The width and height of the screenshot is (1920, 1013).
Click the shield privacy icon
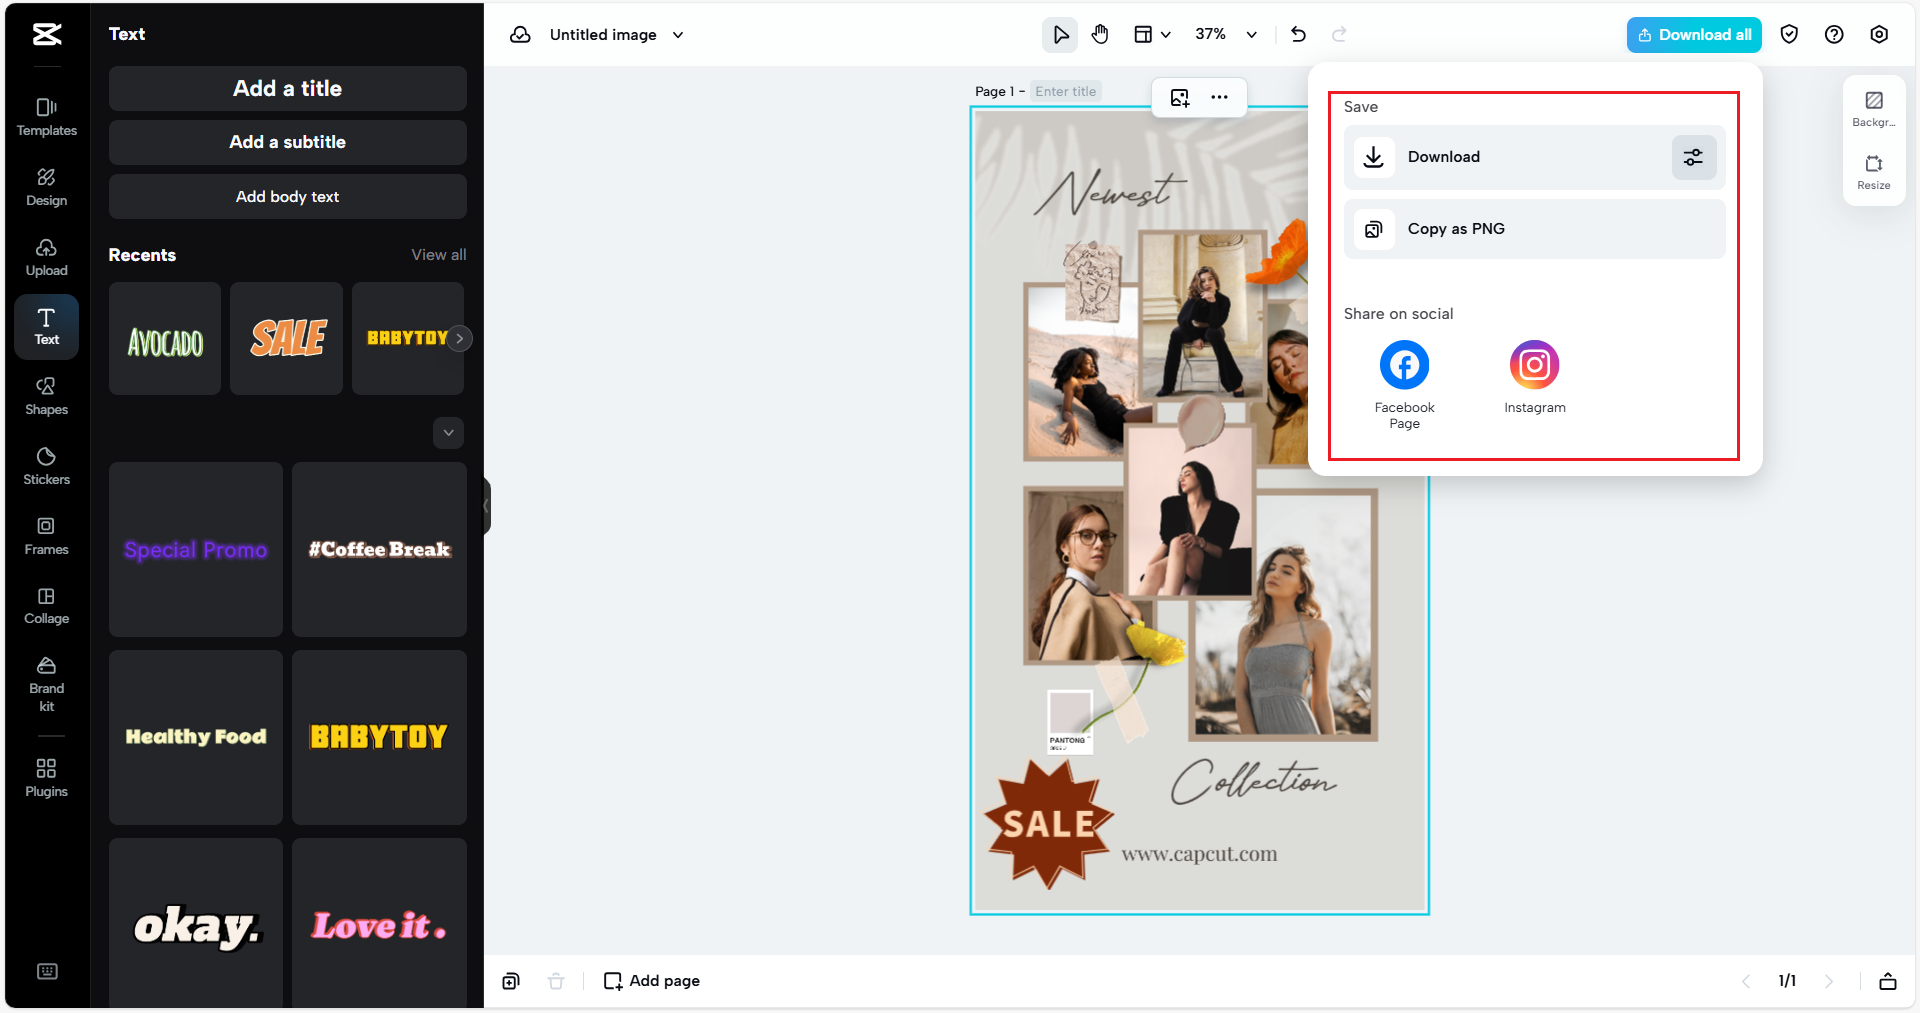tap(1789, 35)
